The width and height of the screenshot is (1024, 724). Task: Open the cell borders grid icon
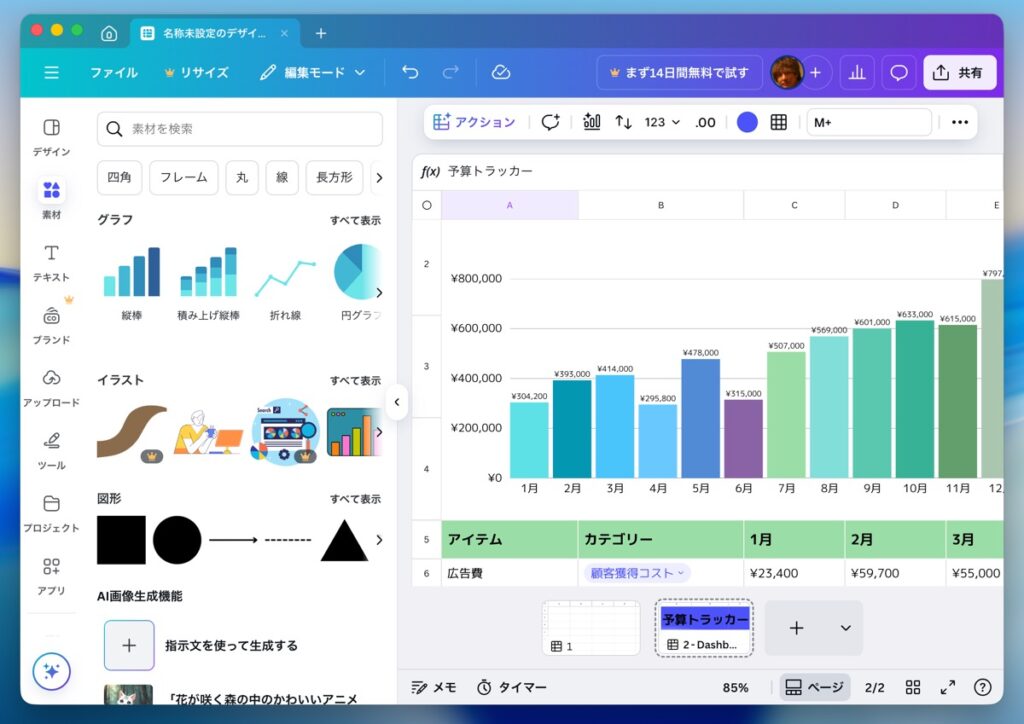click(x=778, y=122)
